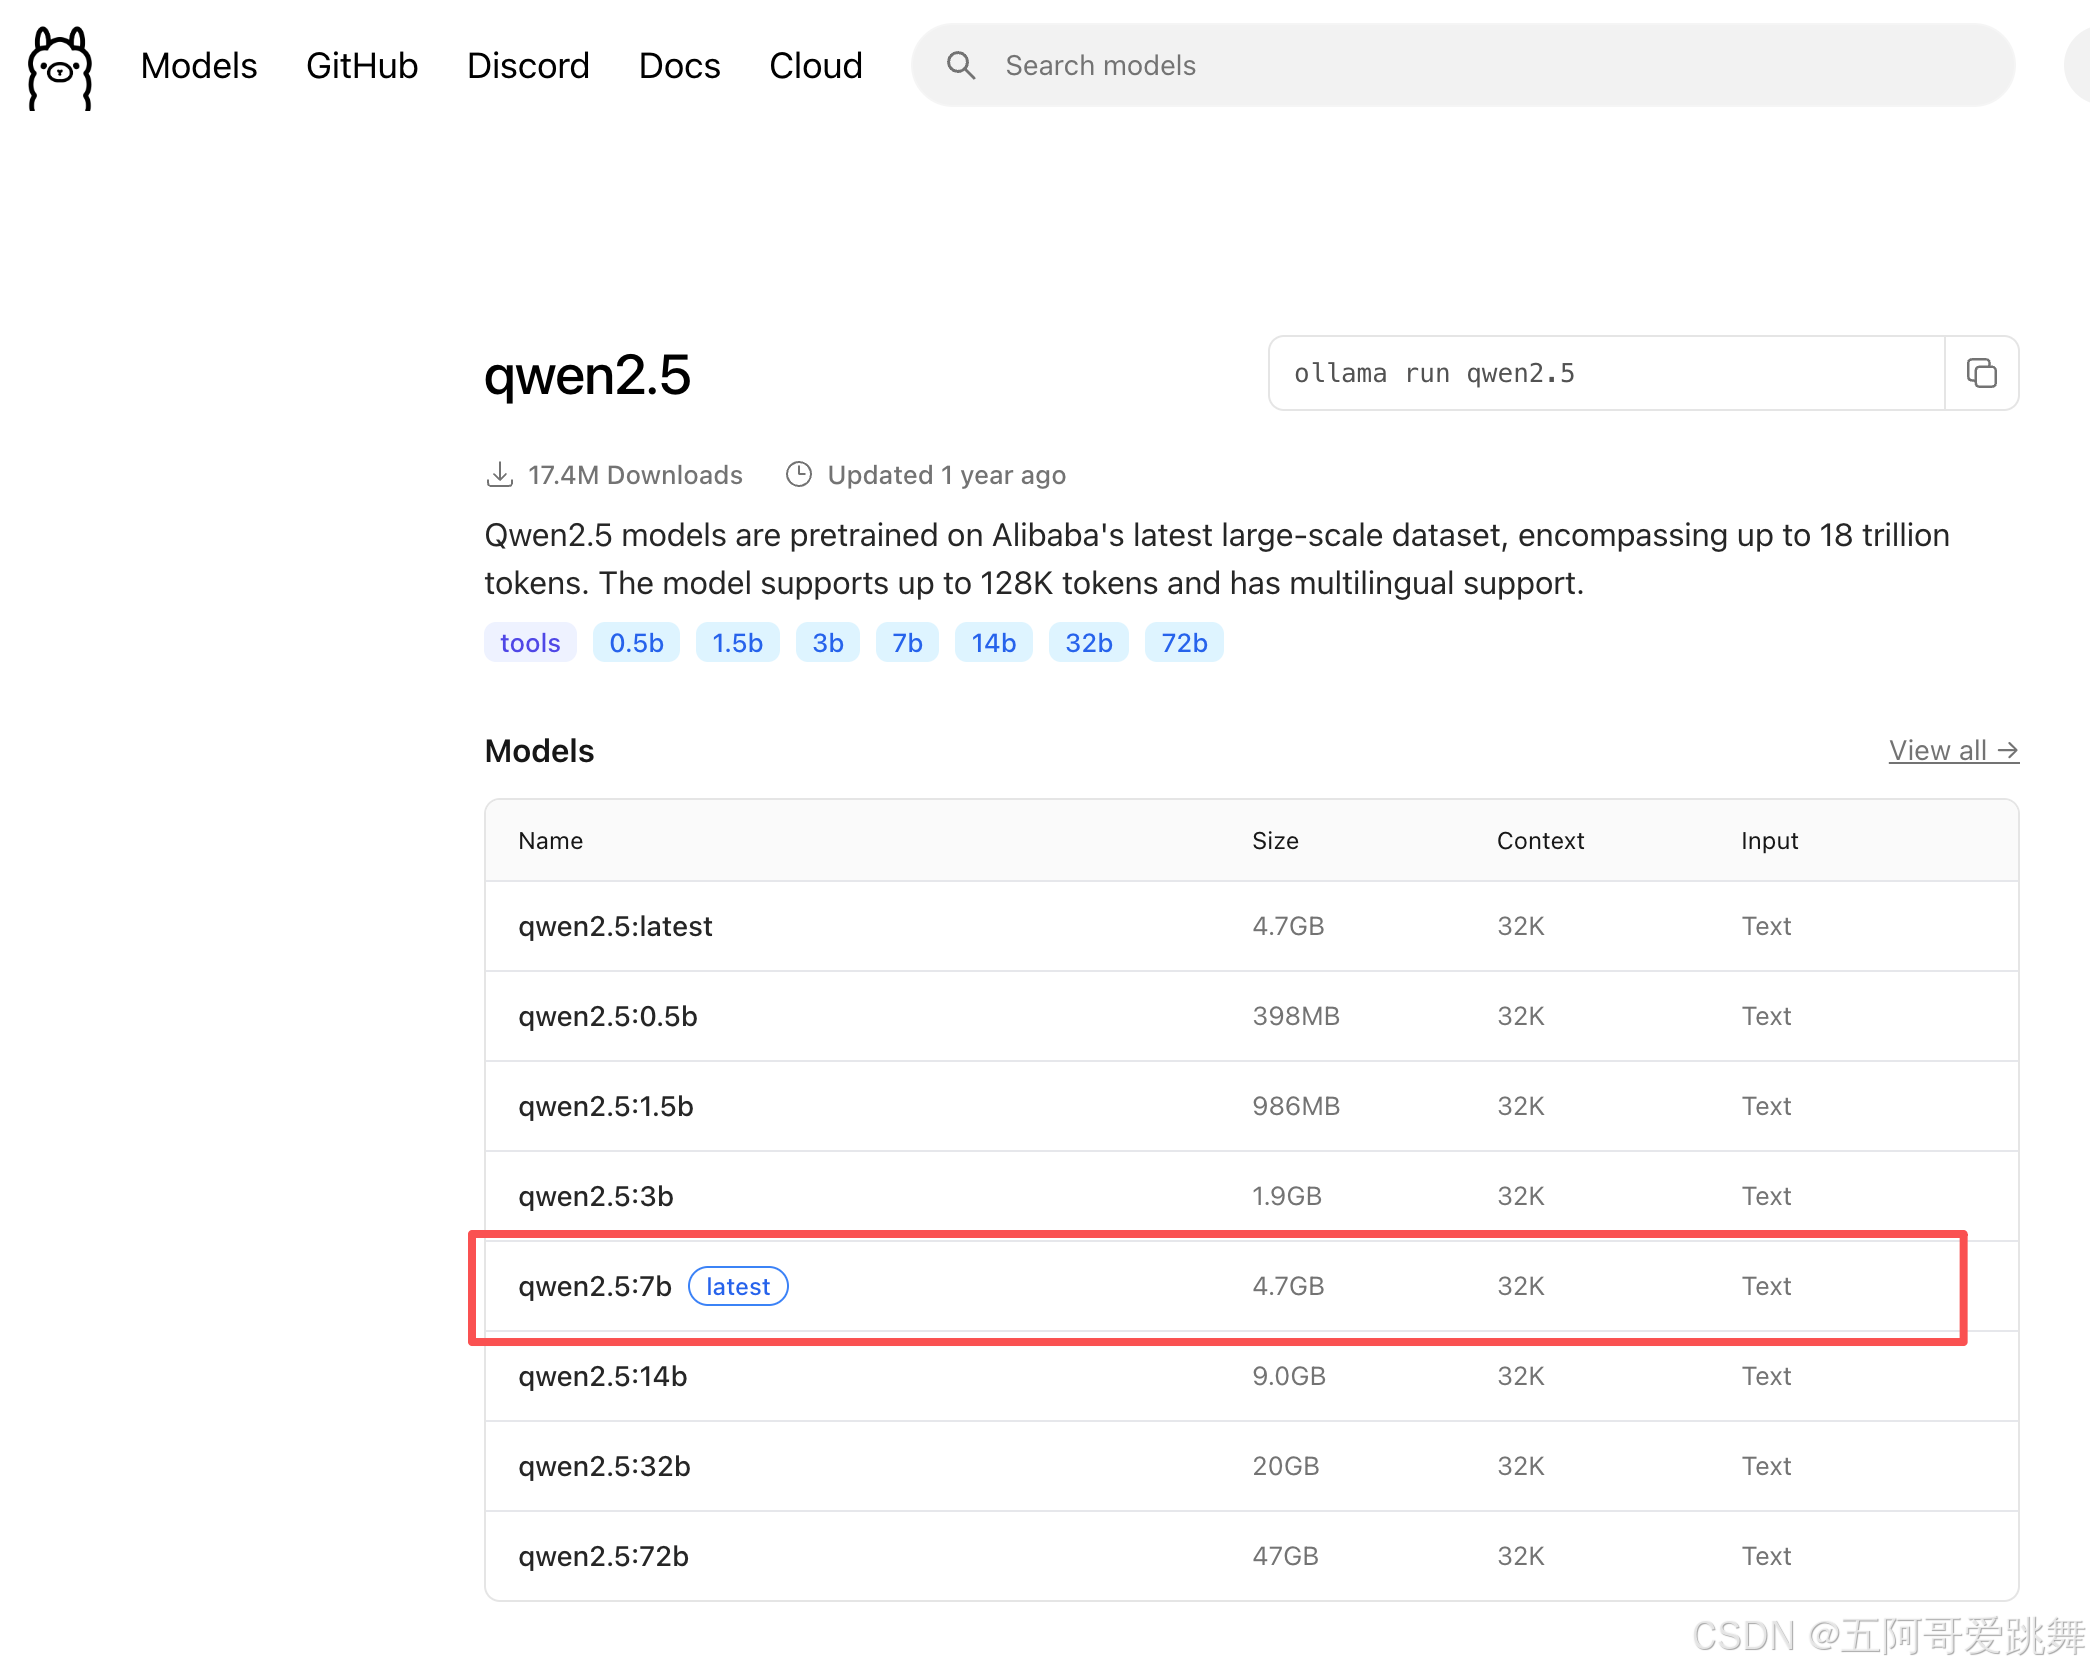This screenshot has width=2090, height=1670.
Task: Click the search magnifier icon
Action: tap(961, 66)
